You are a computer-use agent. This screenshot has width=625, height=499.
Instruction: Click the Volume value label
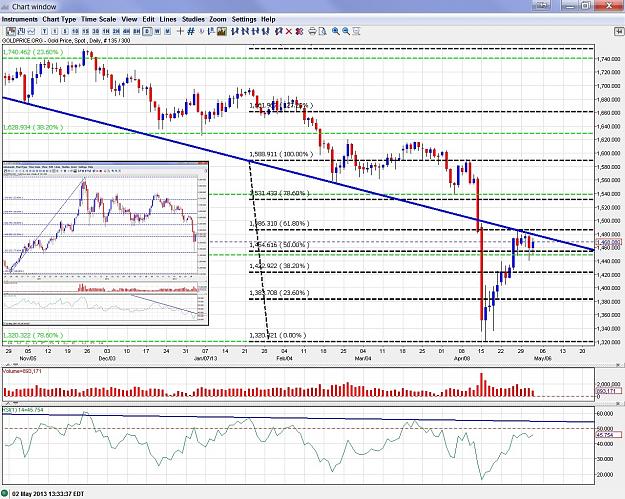pyautogui.click(x=22, y=371)
